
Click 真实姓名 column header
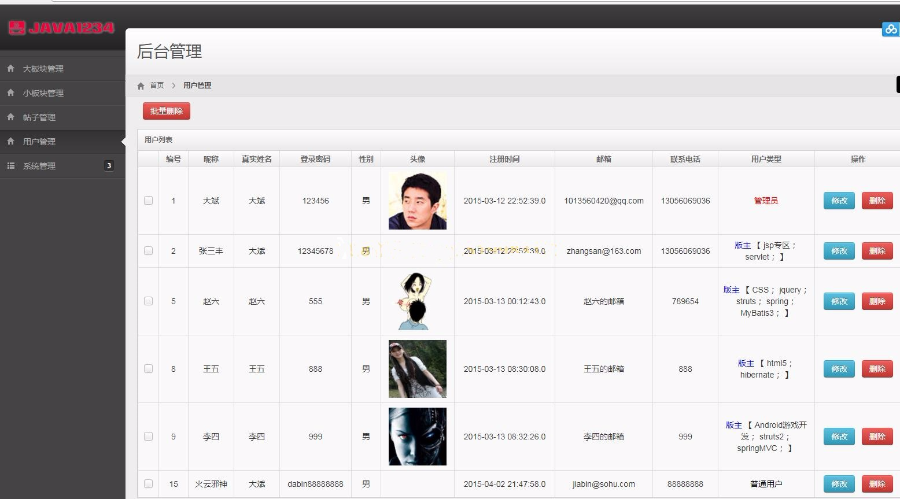[257, 159]
